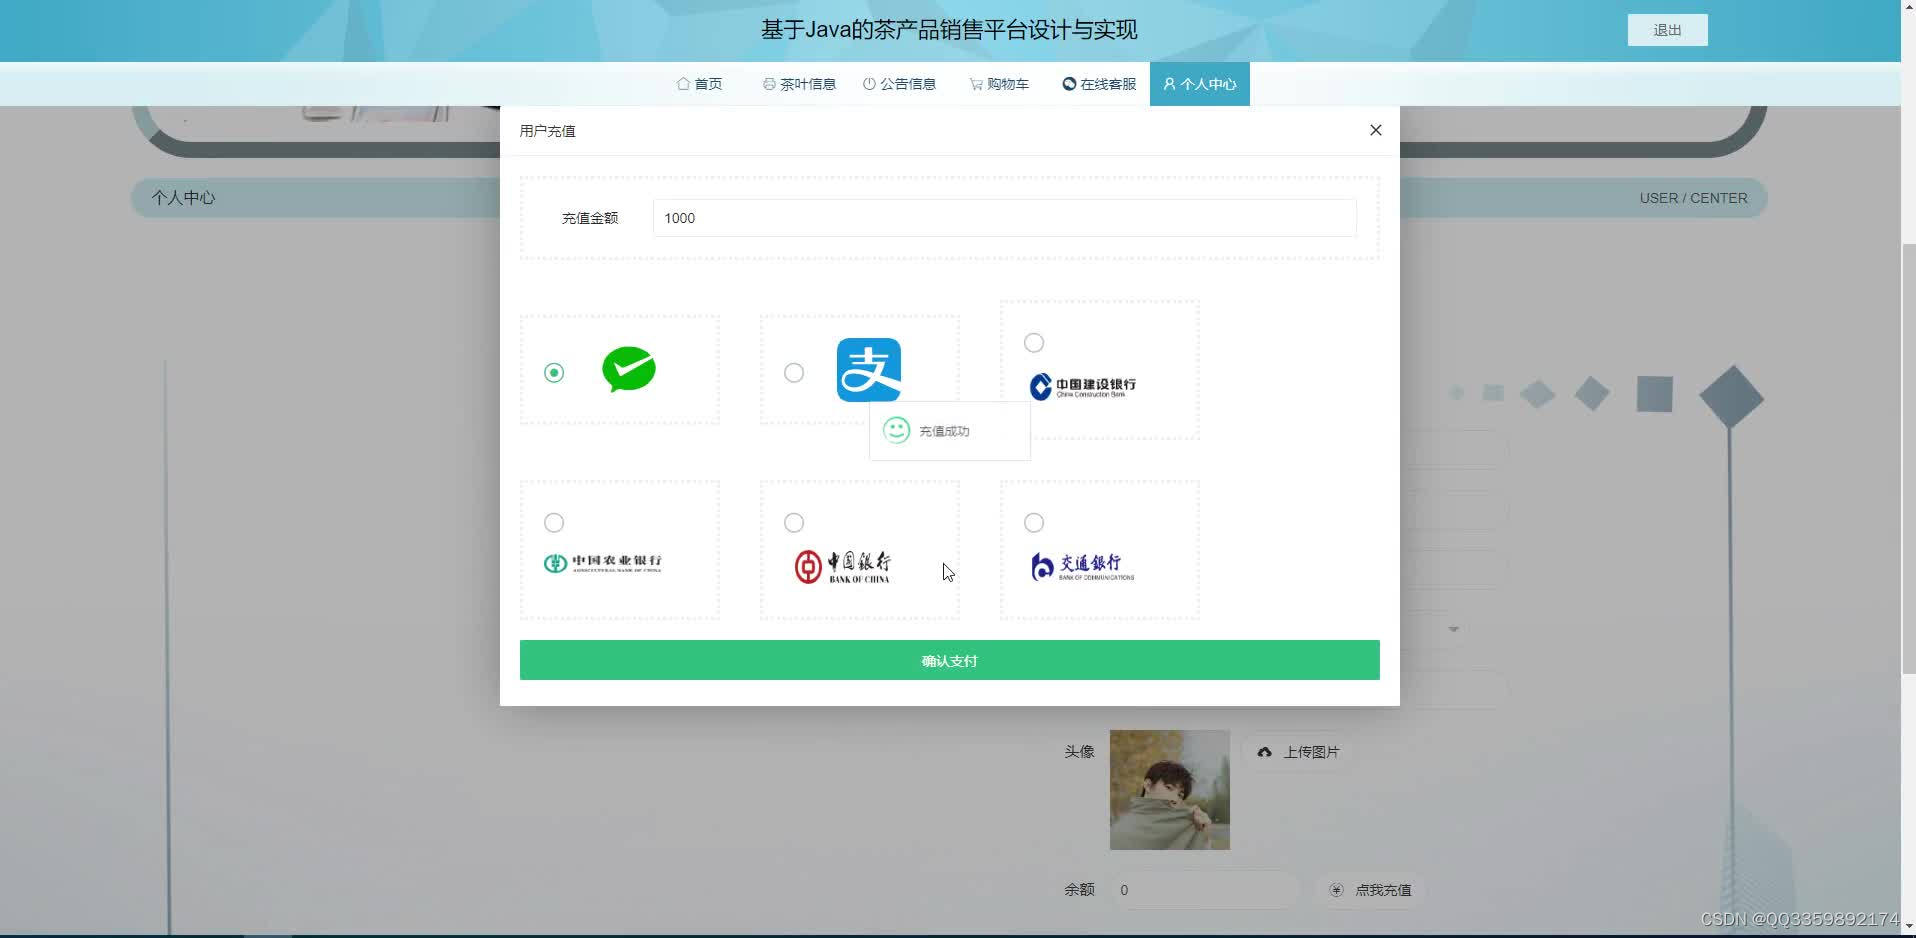This screenshot has height=938, width=1916.
Task: Click the smiley icon in 充值成功 toast
Action: pos(896,430)
